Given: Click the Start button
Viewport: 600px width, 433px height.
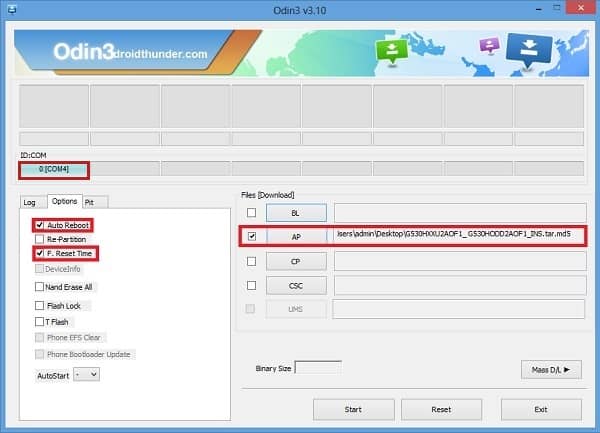Looking at the screenshot, I should click(x=354, y=410).
